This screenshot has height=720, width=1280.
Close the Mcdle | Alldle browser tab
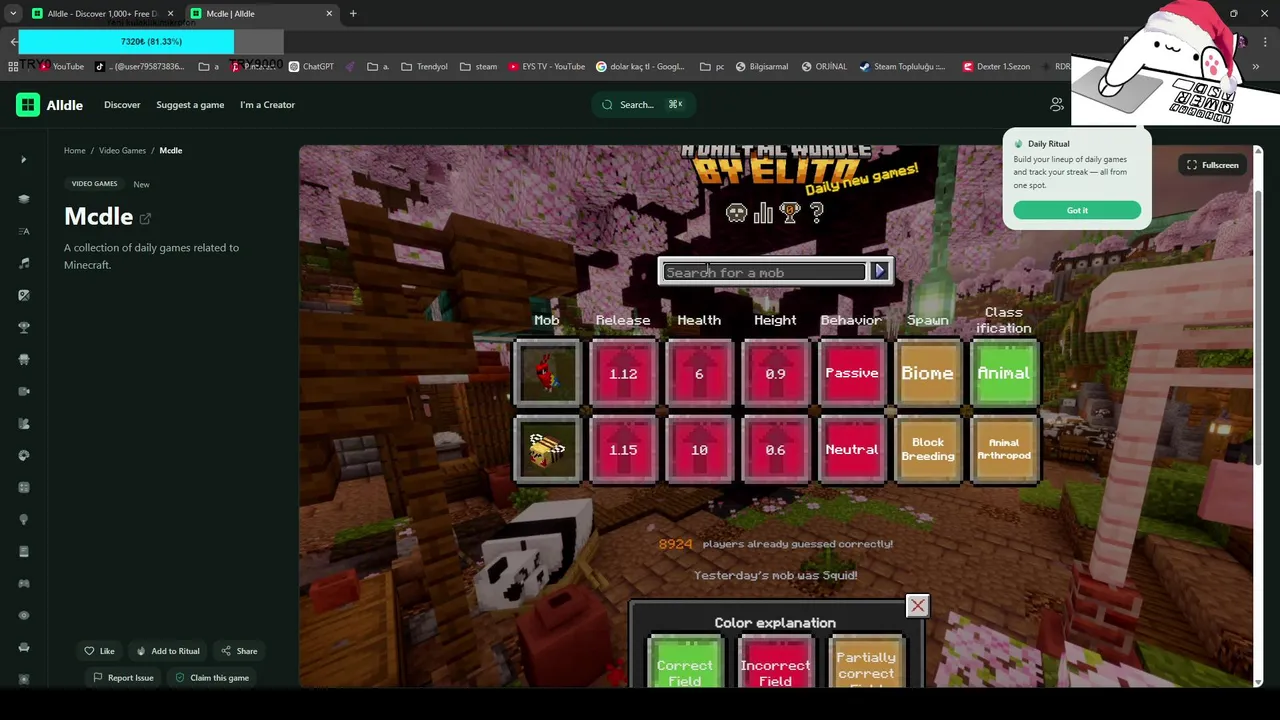(x=329, y=14)
